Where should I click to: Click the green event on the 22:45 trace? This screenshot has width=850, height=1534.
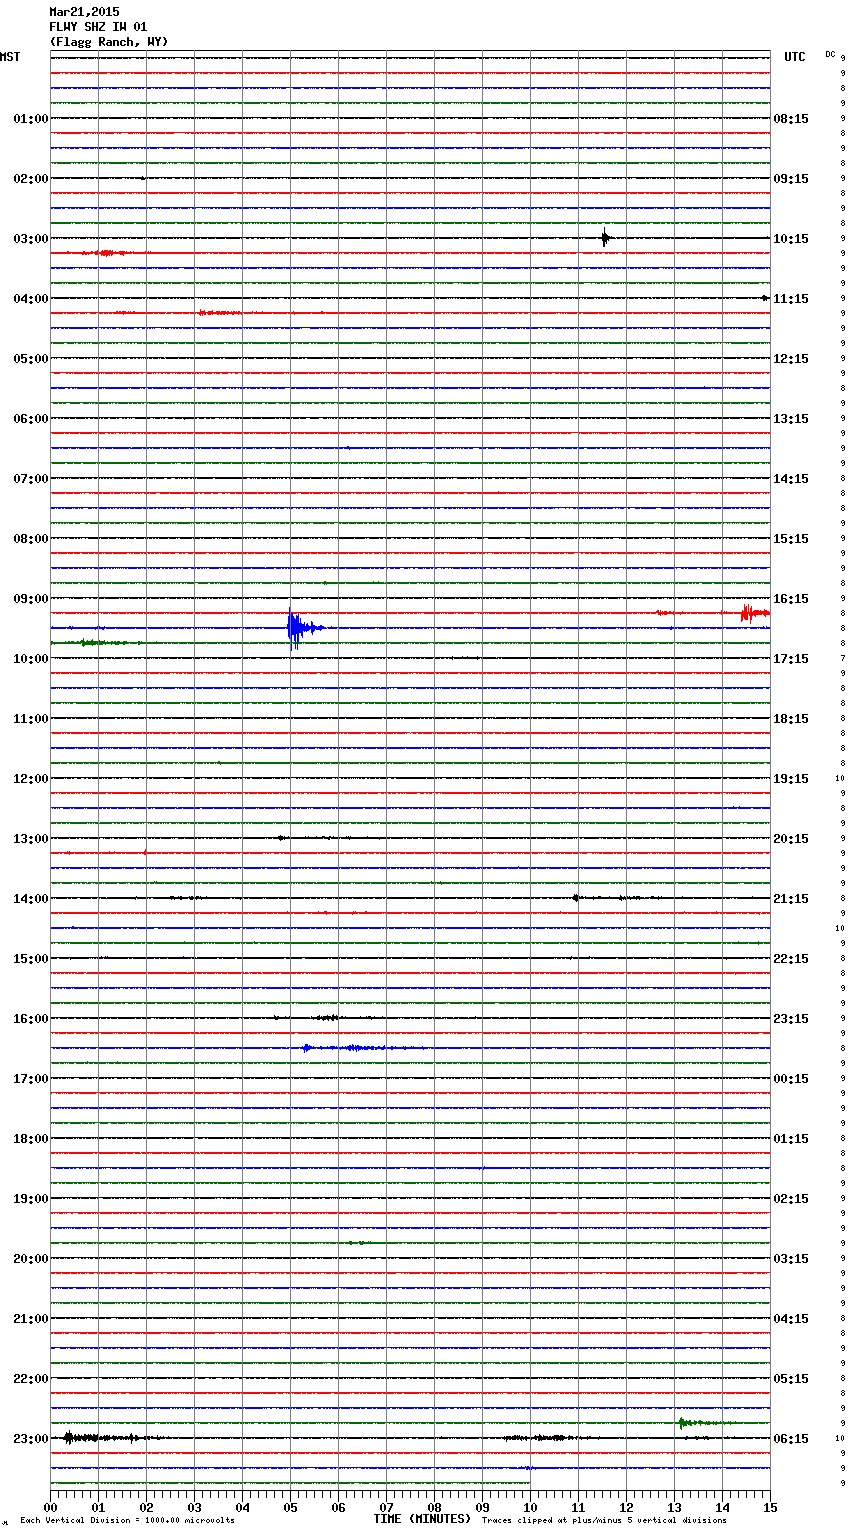click(x=705, y=1422)
